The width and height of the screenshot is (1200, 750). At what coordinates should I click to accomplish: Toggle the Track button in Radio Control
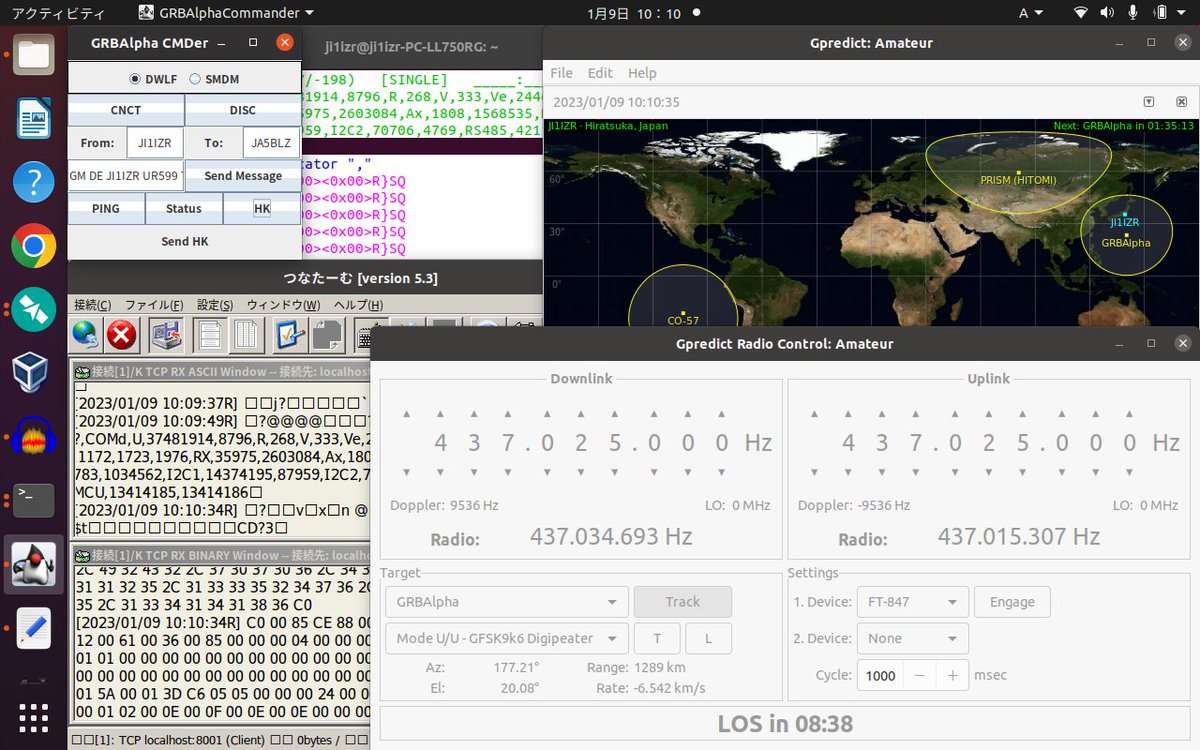coord(683,602)
